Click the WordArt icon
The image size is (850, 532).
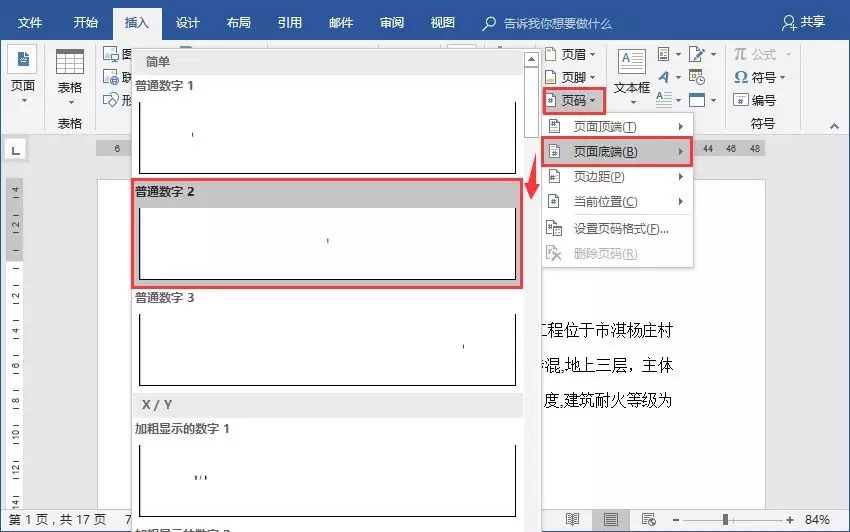(664, 77)
